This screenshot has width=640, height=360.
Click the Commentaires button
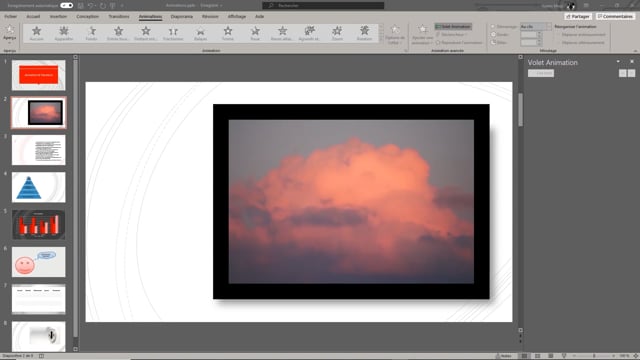pos(615,16)
